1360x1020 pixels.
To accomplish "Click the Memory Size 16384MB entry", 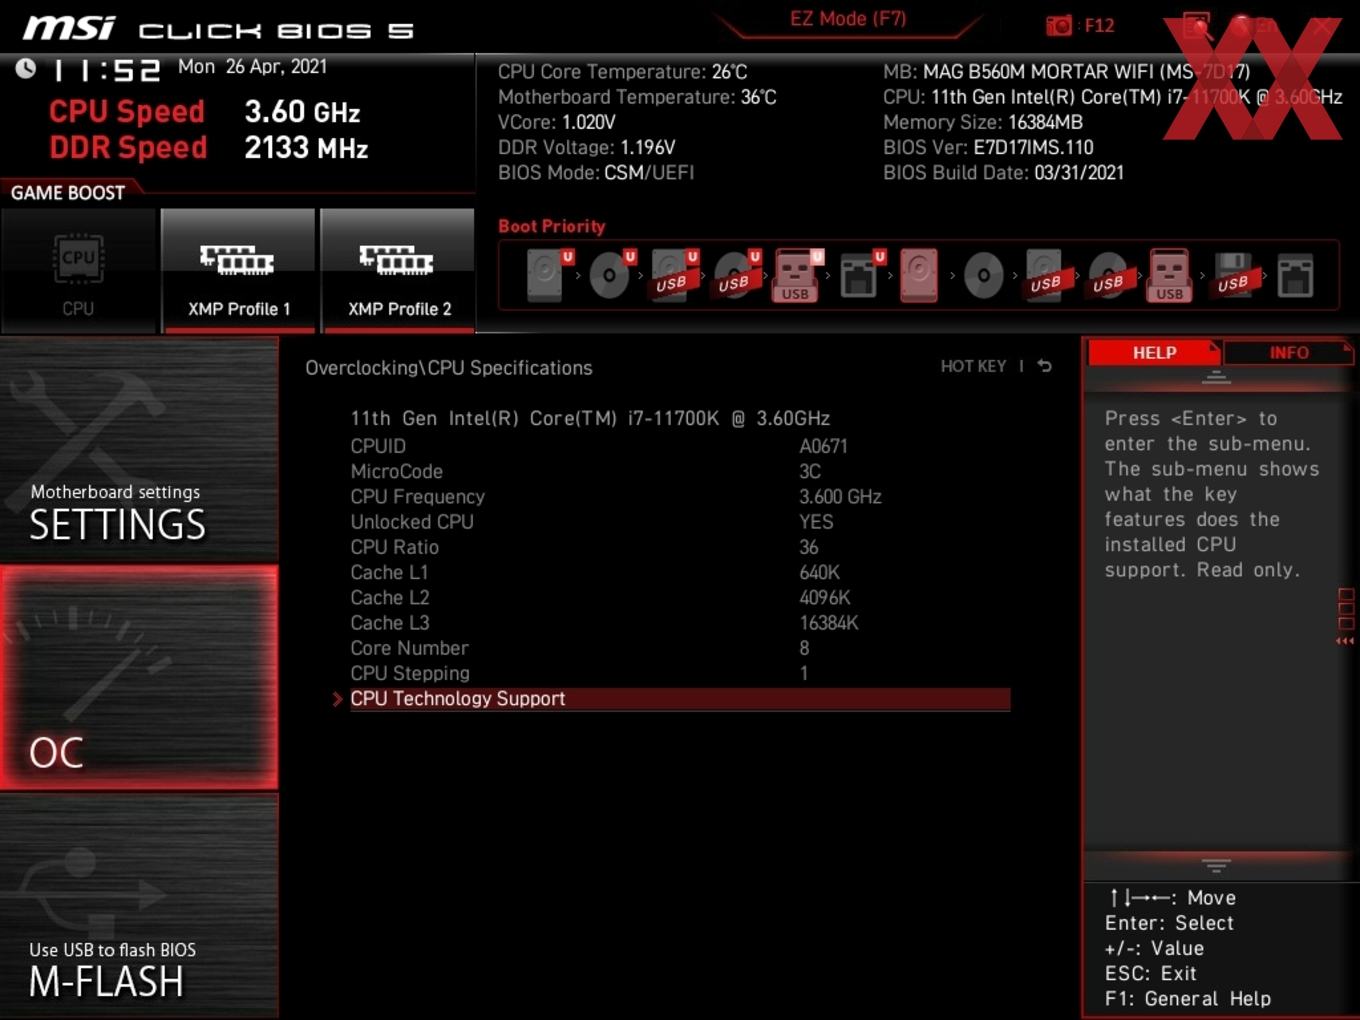I will tap(983, 122).
